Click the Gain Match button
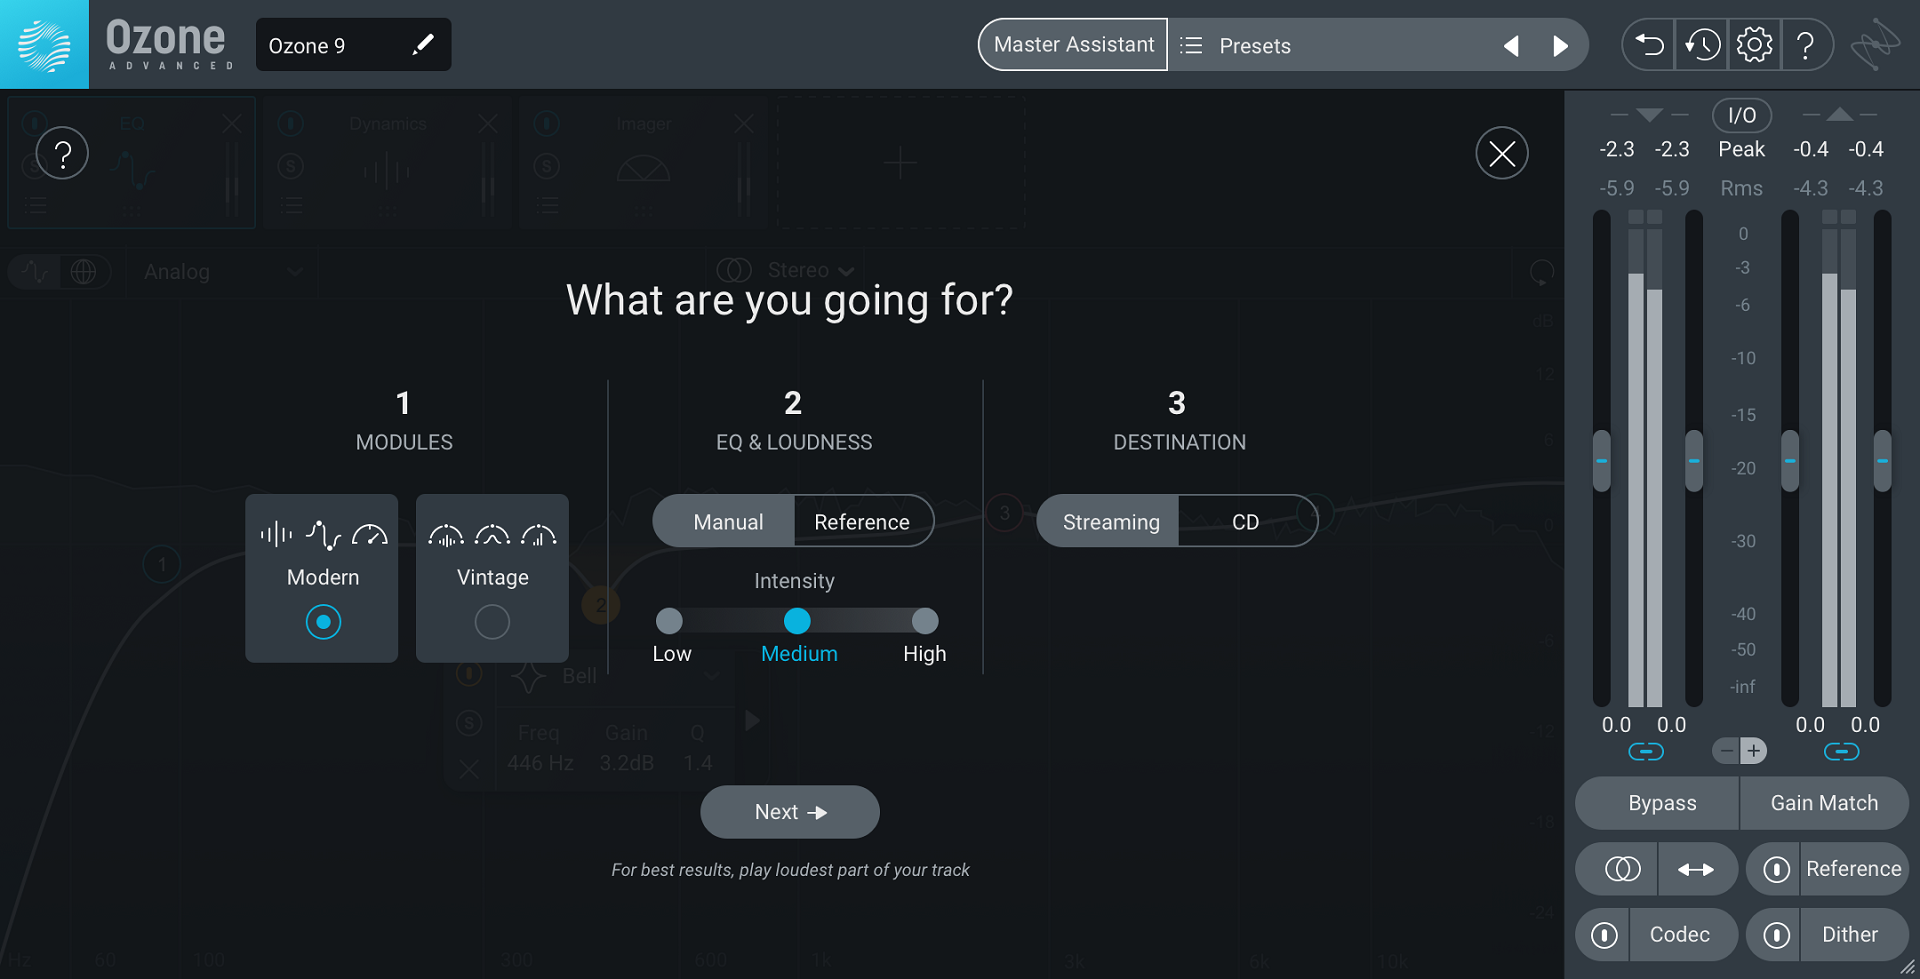 [1824, 803]
